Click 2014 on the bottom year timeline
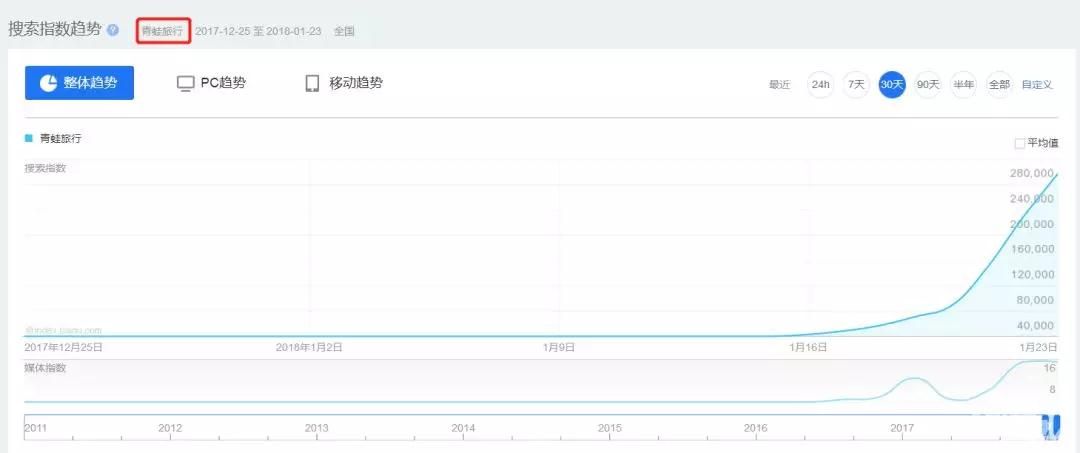The width and height of the screenshot is (1080, 453). 463,428
